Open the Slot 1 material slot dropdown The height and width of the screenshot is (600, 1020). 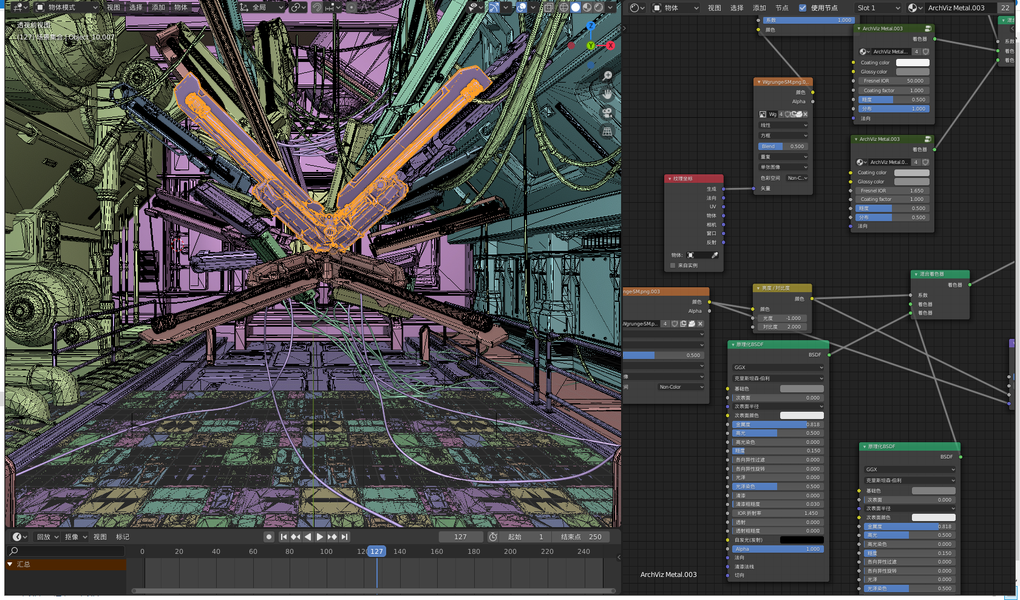click(x=878, y=8)
